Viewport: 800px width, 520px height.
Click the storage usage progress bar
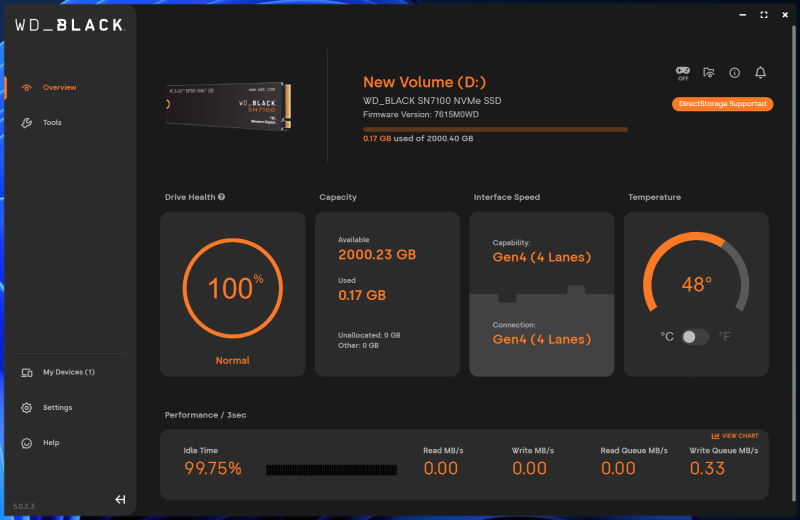coord(495,129)
